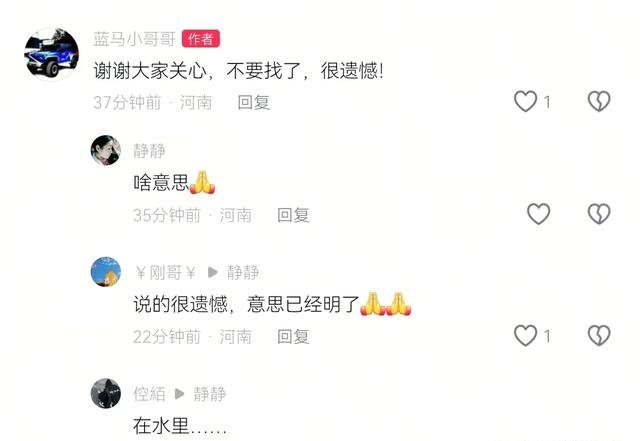Open username 静静 above 啥意思
Image resolution: width=640 pixels, height=441 pixels.
point(149,151)
